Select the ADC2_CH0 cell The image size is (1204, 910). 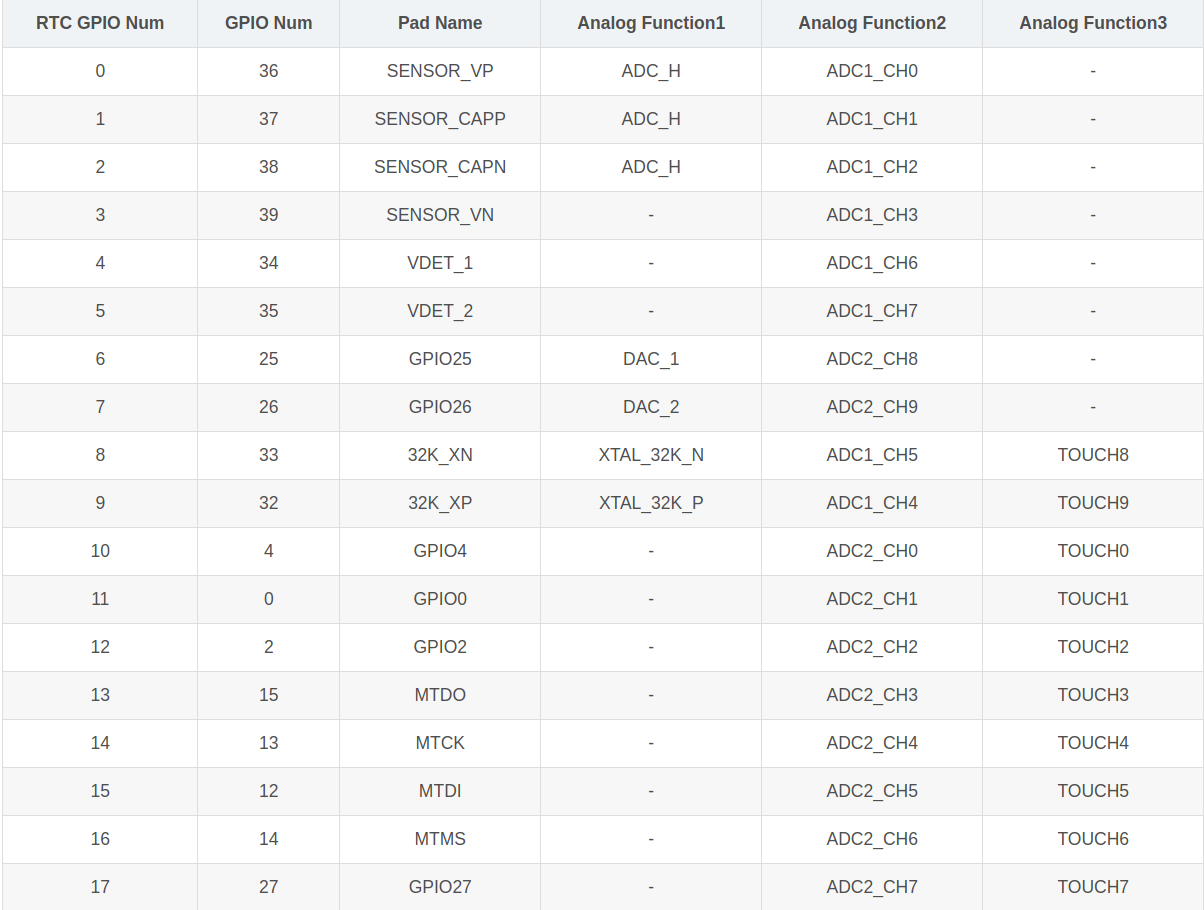coord(872,551)
